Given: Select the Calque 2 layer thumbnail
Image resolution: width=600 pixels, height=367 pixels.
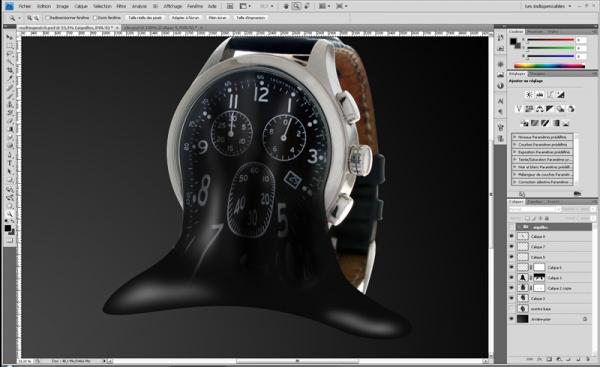Looking at the screenshot, I should 522,298.
